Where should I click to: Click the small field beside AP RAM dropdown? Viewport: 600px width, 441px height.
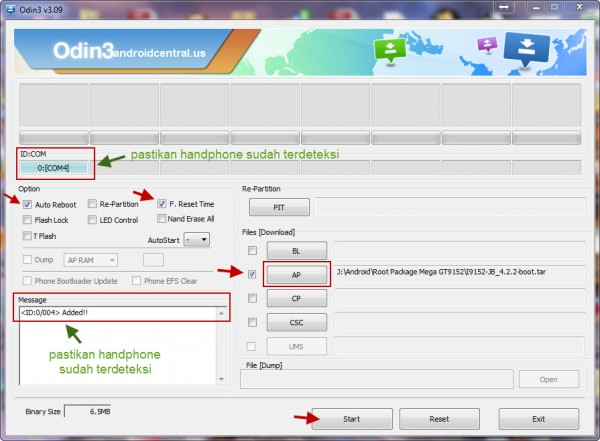(153, 260)
